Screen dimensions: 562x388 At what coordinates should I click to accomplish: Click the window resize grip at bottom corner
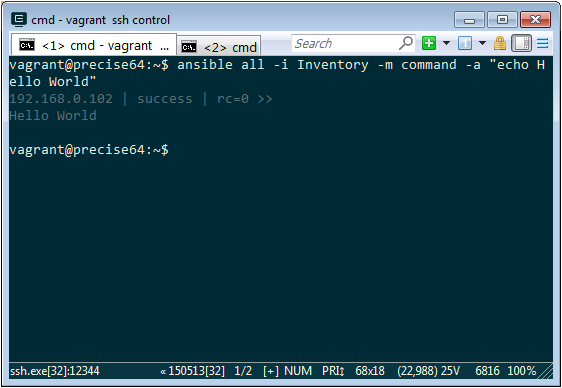pos(546,372)
